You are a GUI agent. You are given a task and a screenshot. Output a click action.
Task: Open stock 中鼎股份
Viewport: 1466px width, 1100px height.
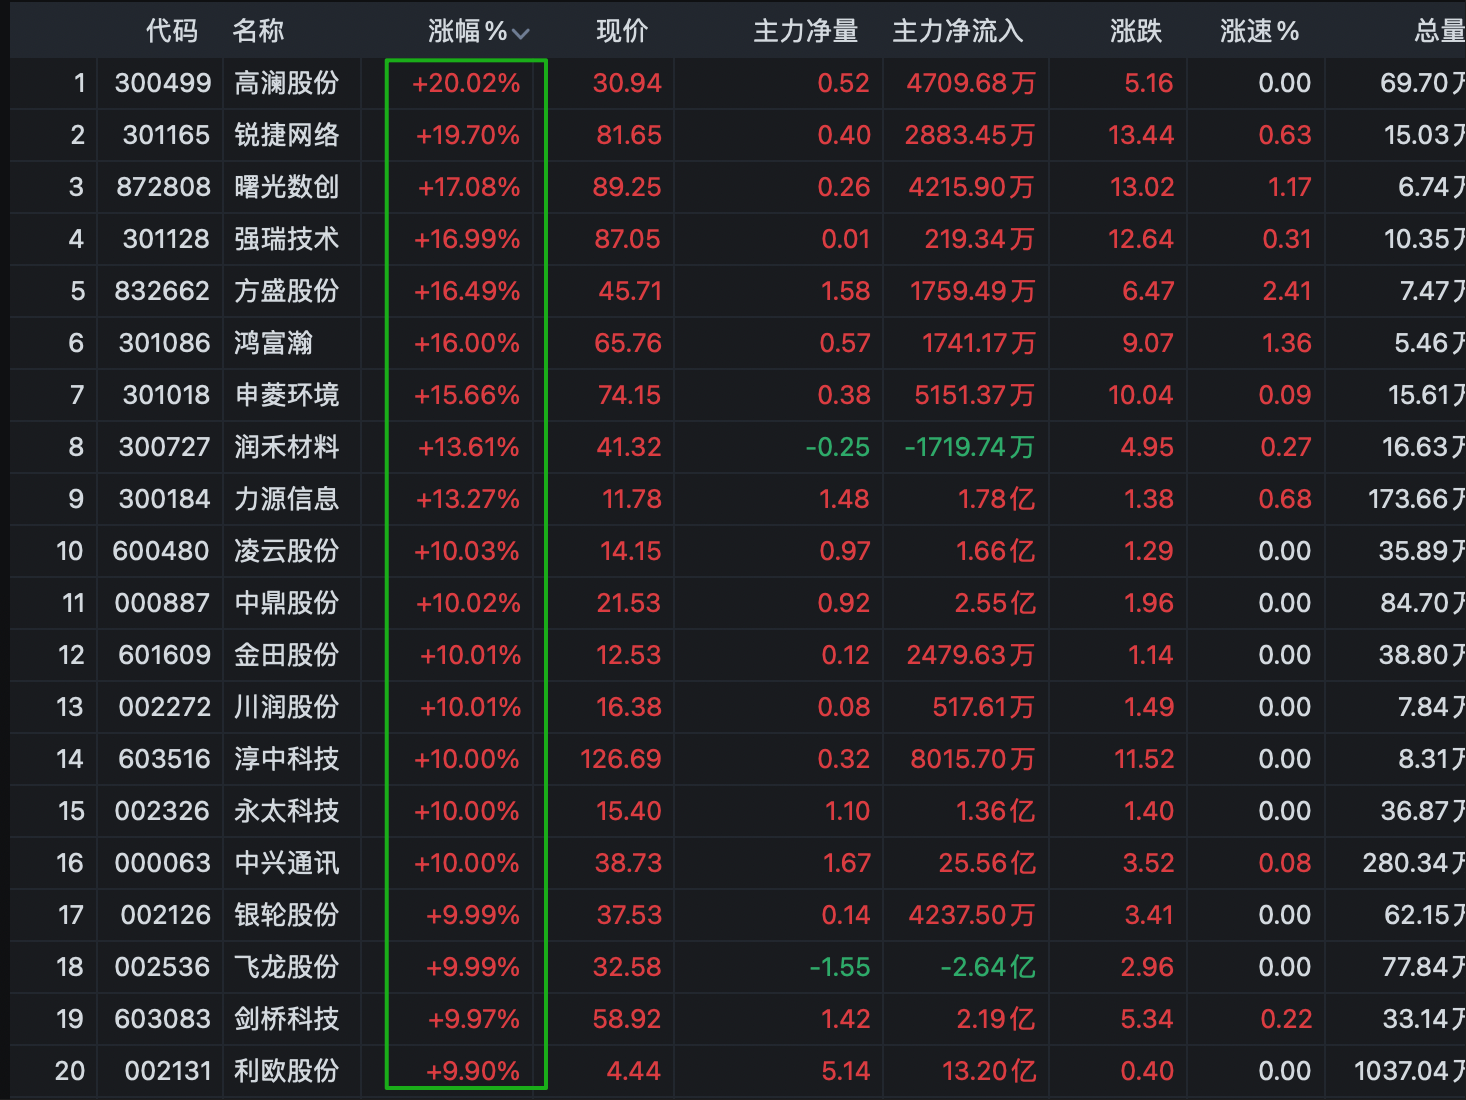(x=286, y=603)
